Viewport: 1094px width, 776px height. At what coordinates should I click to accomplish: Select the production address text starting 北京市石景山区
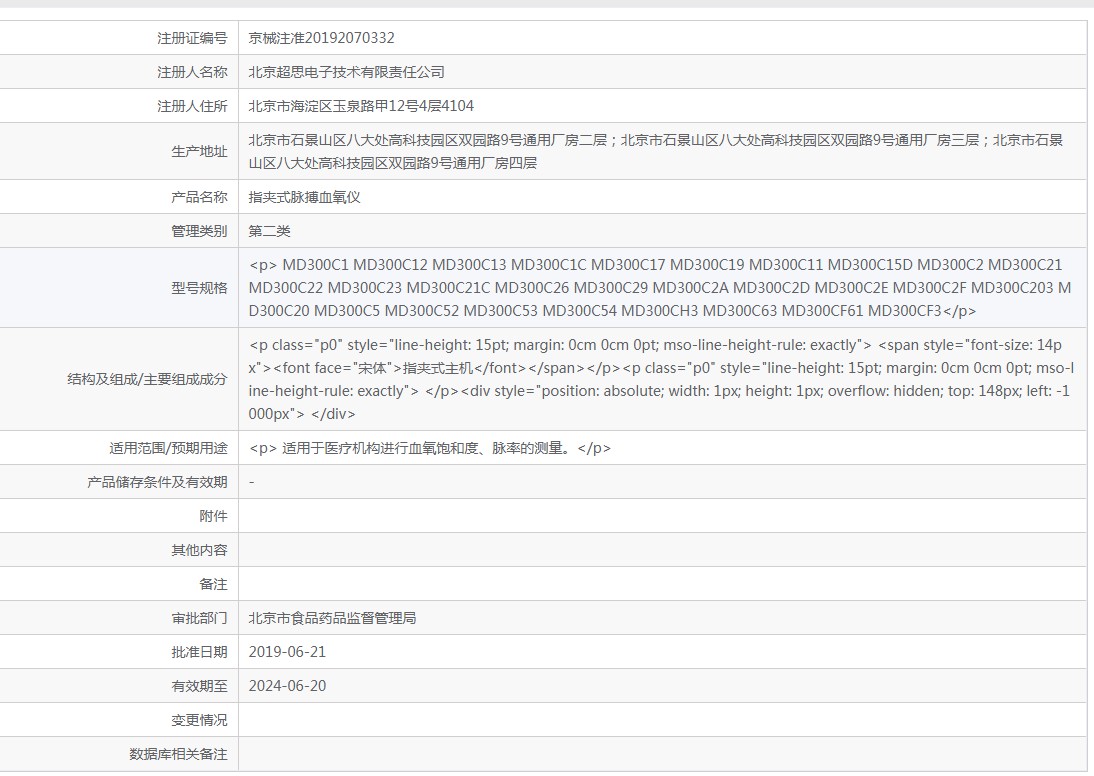tap(656, 151)
